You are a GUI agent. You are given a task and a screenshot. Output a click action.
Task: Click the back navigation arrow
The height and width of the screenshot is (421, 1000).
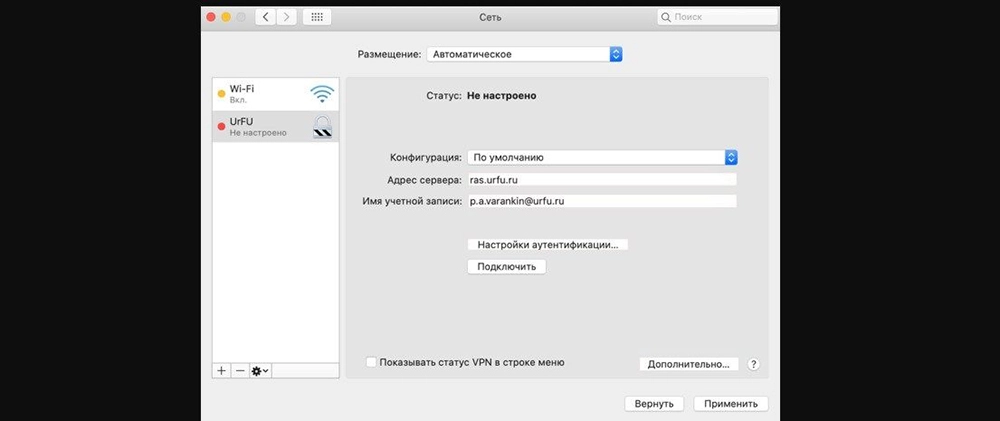pyautogui.click(x=266, y=18)
